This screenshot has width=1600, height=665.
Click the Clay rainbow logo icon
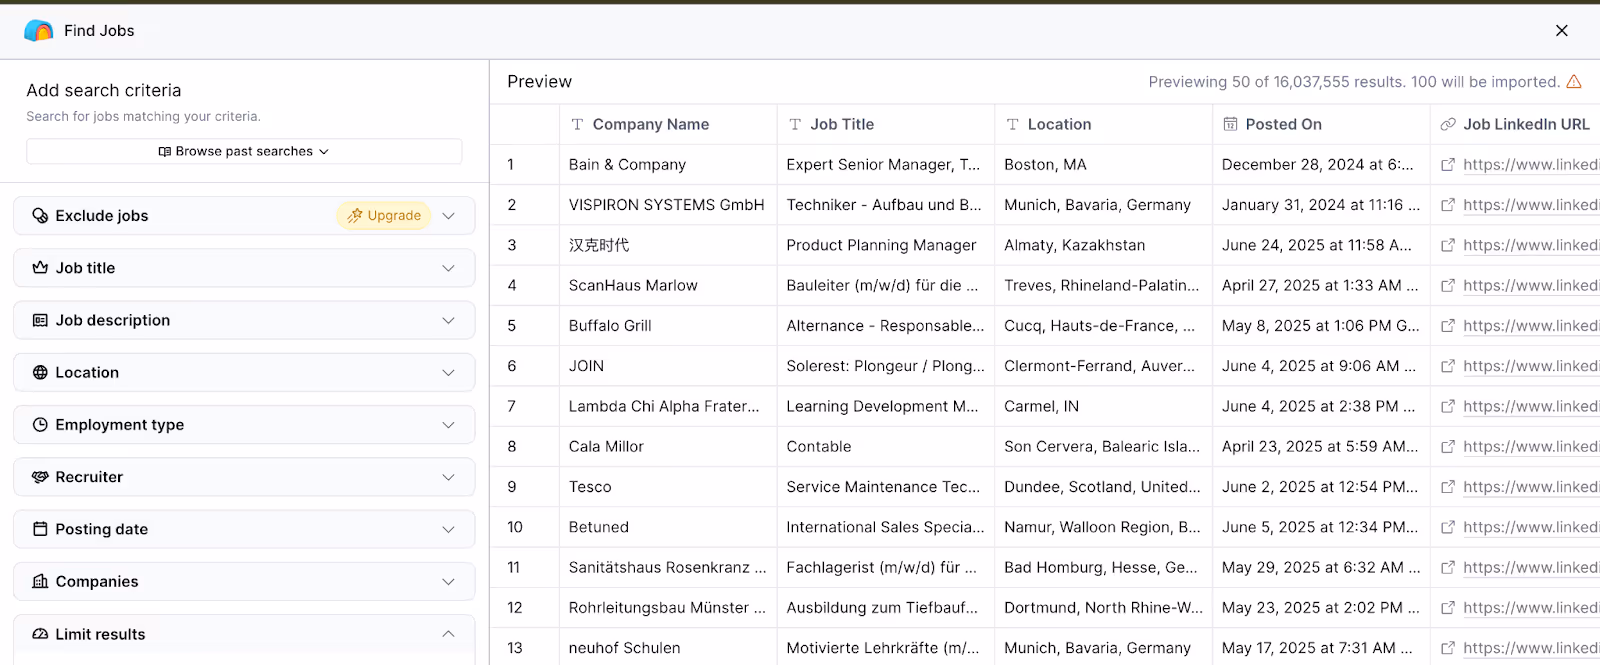tap(38, 31)
